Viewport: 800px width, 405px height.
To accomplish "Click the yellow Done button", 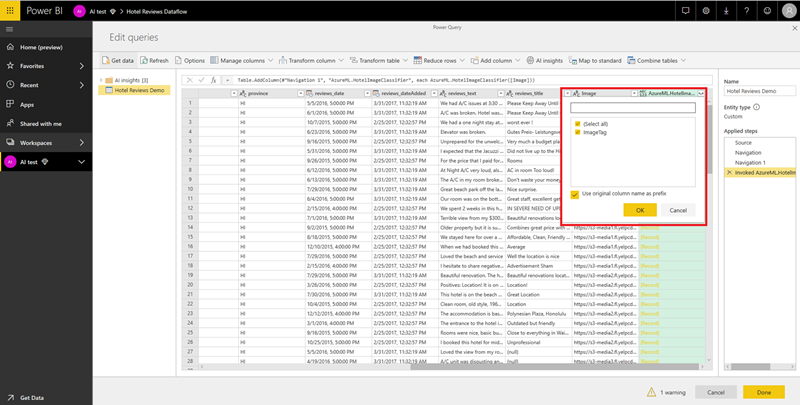I will (764, 392).
